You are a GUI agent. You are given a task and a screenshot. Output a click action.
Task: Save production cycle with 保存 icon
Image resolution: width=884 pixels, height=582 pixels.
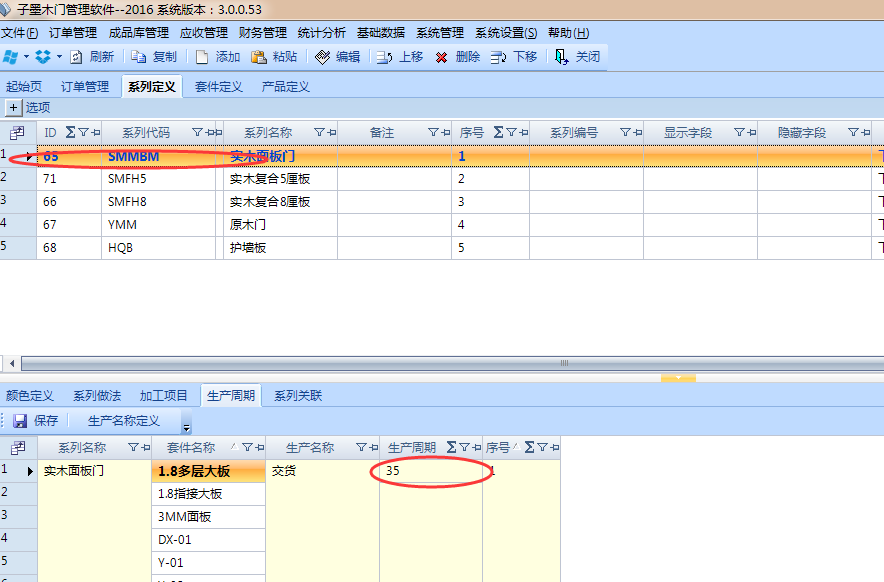click(x=21, y=421)
